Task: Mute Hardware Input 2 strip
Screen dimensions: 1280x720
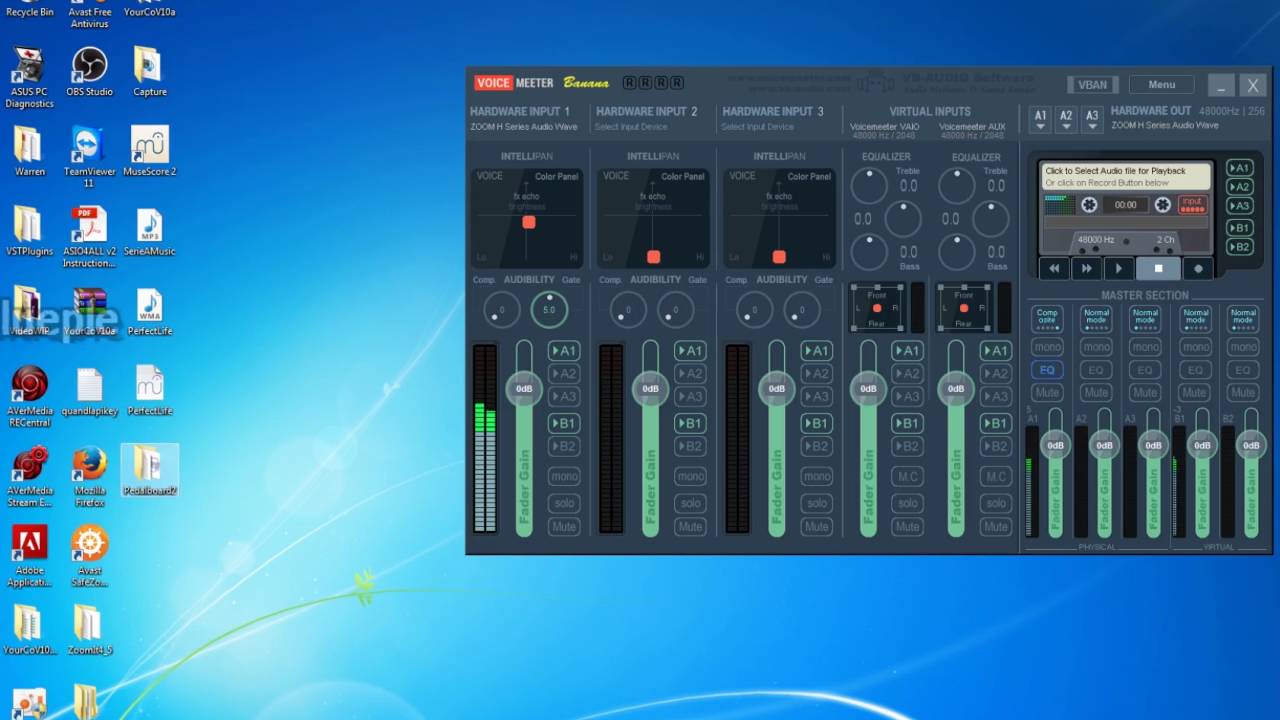Action: click(690, 527)
